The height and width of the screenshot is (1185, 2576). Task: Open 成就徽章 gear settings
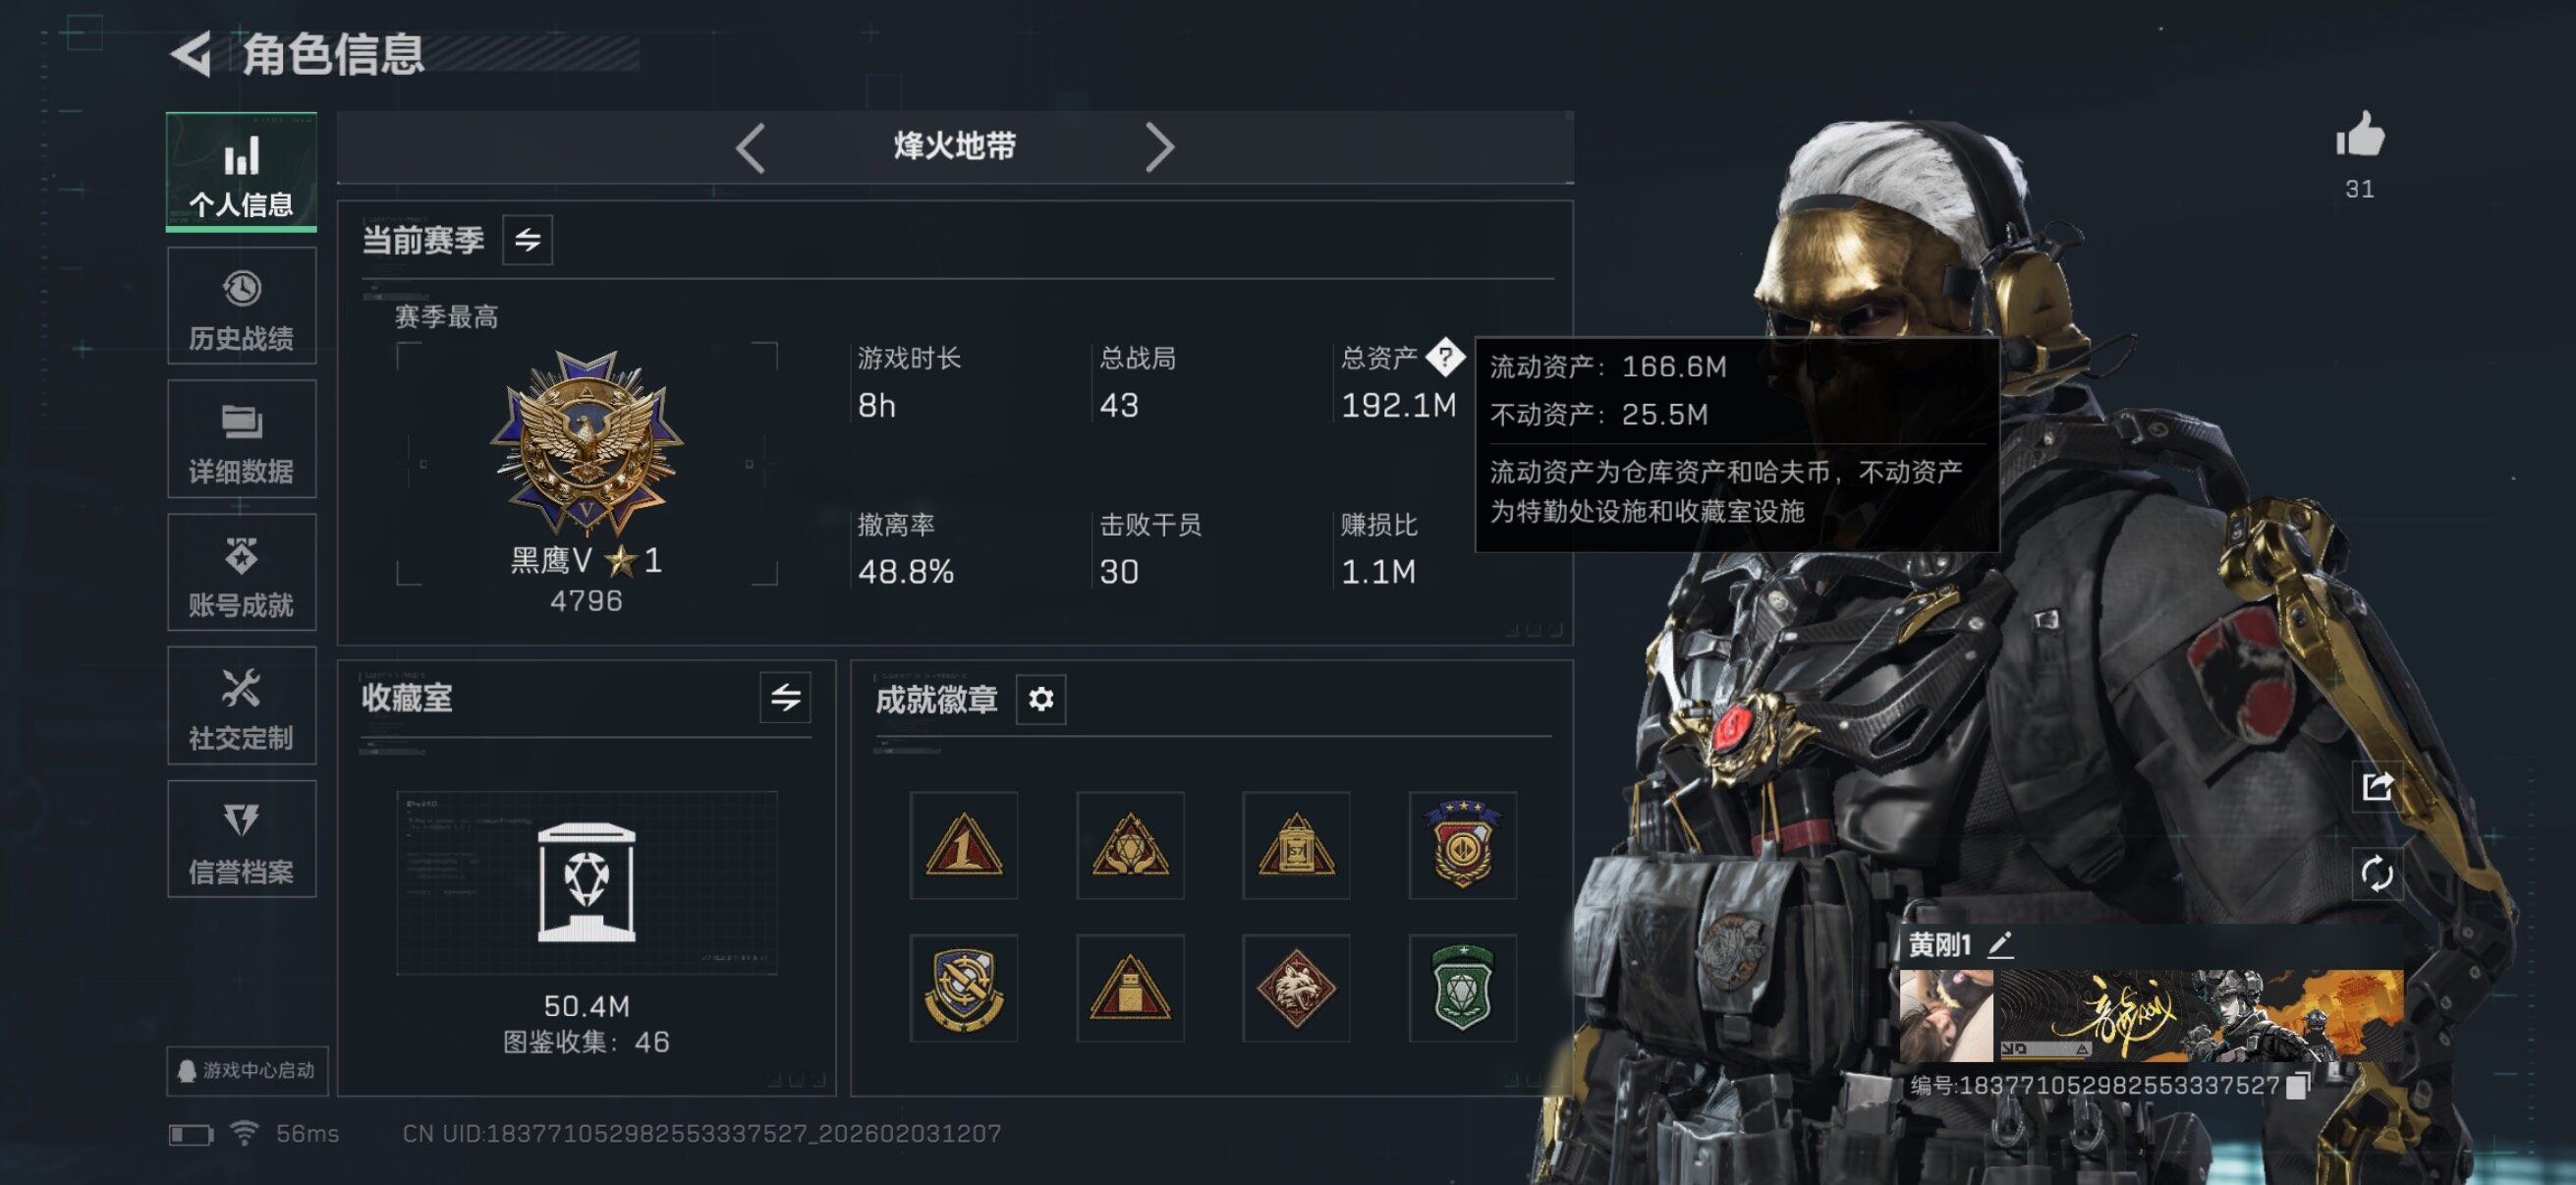(x=1041, y=699)
